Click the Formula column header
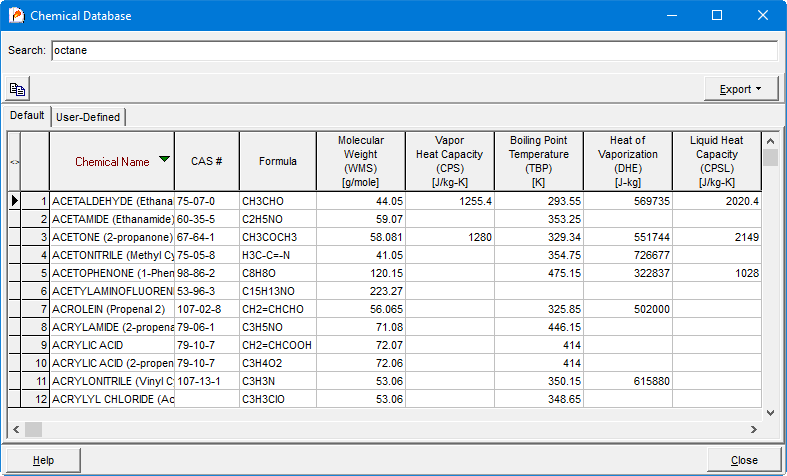The image size is (787, 476). point(278,162)
